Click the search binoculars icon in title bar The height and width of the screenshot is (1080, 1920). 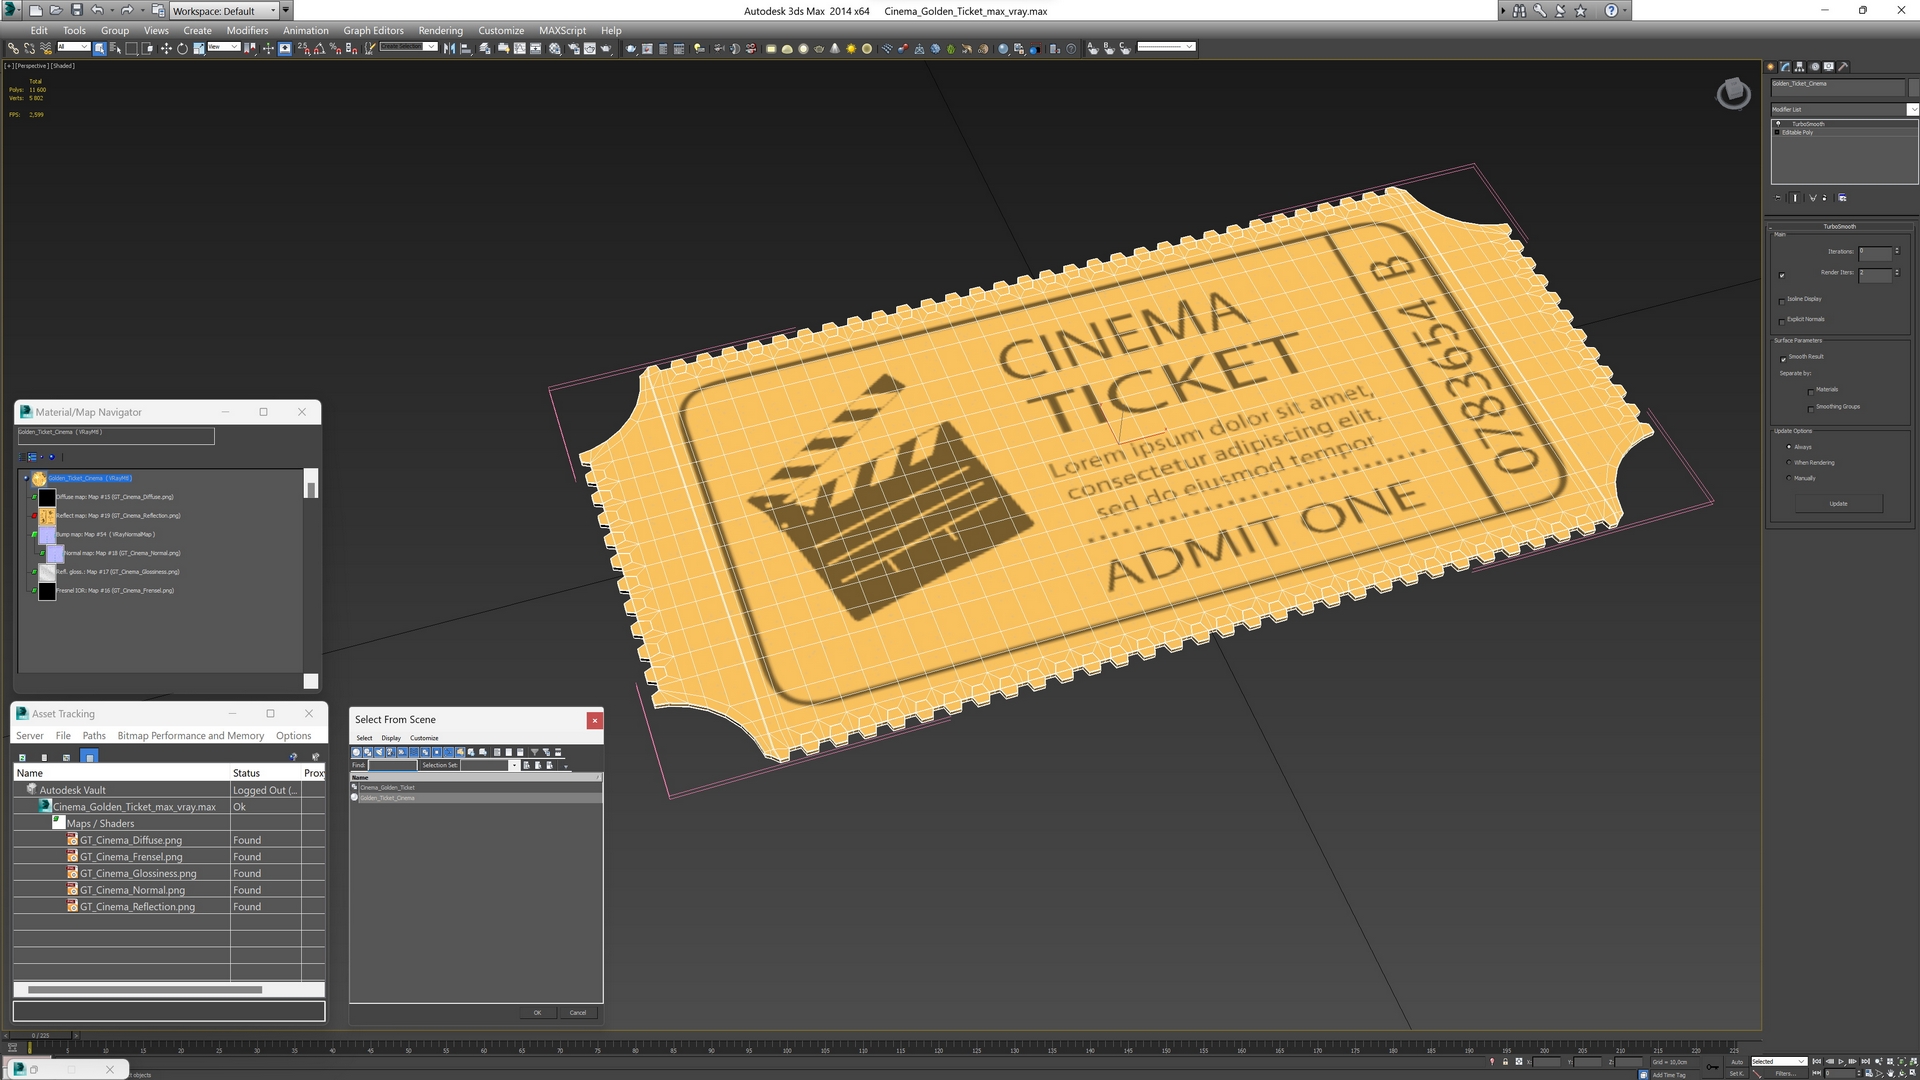pyautogui.click(x=1519, y=10)
